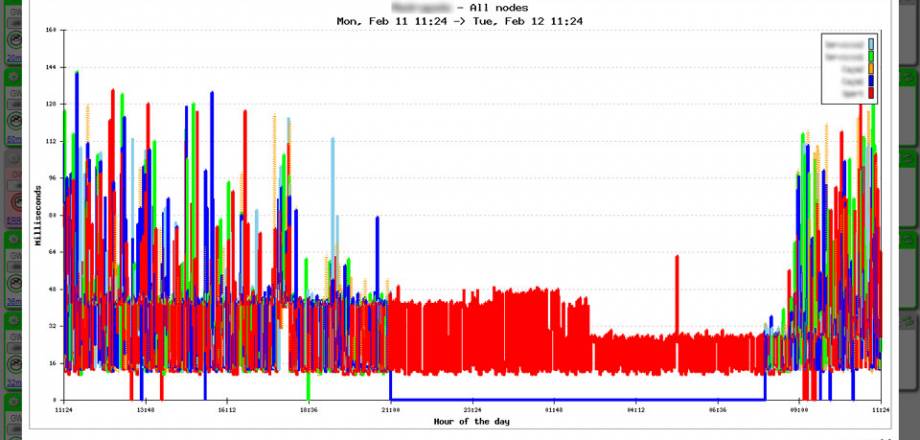
Task: Pick the 06:36 tick on time axis
Action: (718, 410)
